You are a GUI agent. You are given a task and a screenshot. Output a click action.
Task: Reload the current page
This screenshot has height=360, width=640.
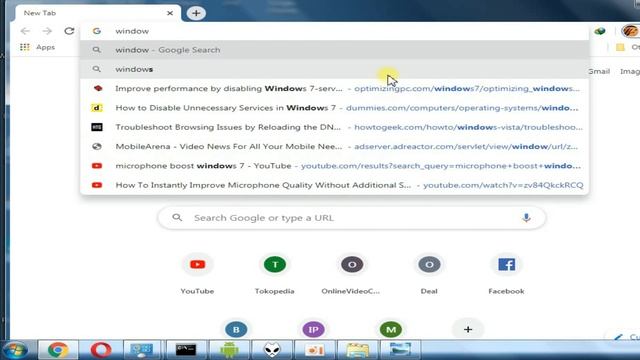pos(69,31)
